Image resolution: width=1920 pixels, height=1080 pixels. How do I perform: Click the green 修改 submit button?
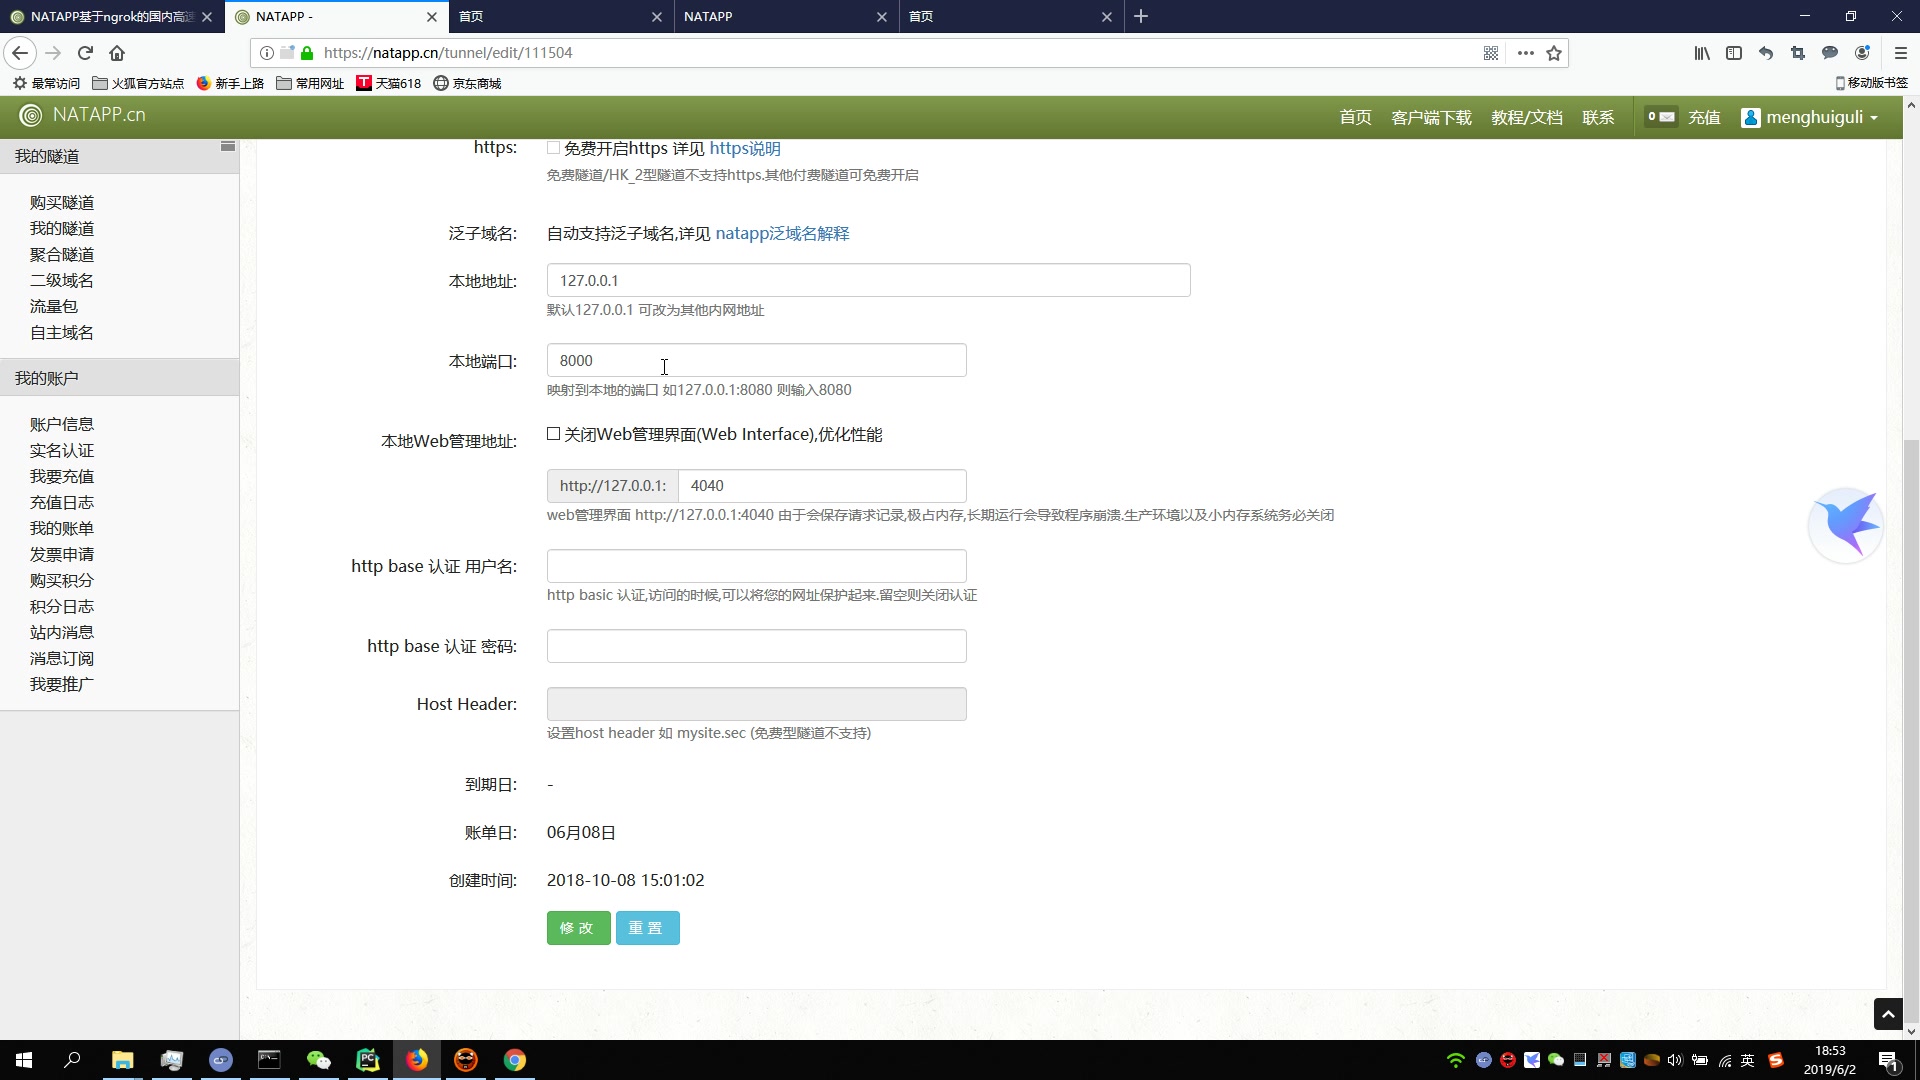(x=578, y=928)
